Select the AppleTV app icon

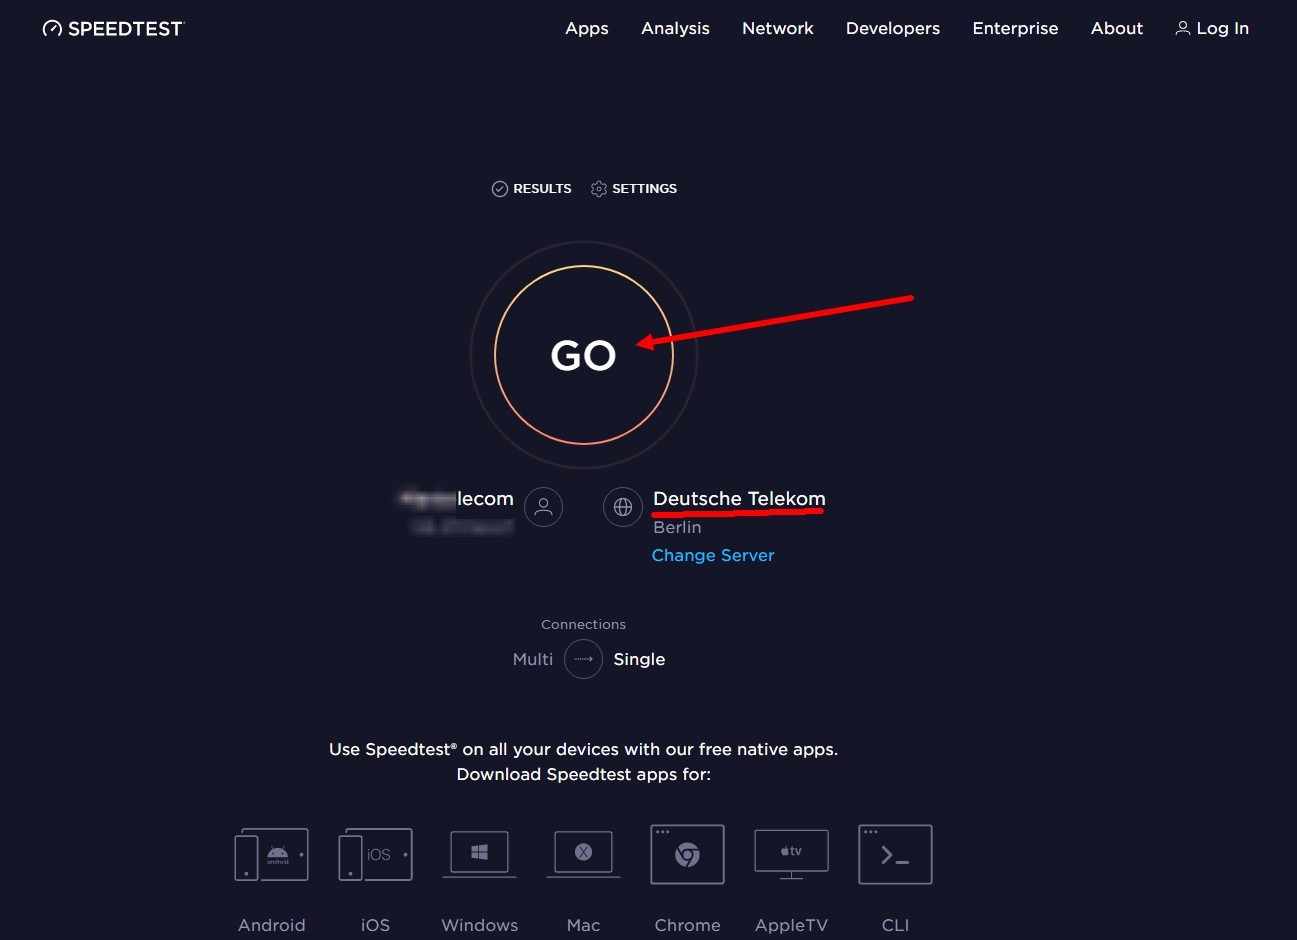pos(791,853)
